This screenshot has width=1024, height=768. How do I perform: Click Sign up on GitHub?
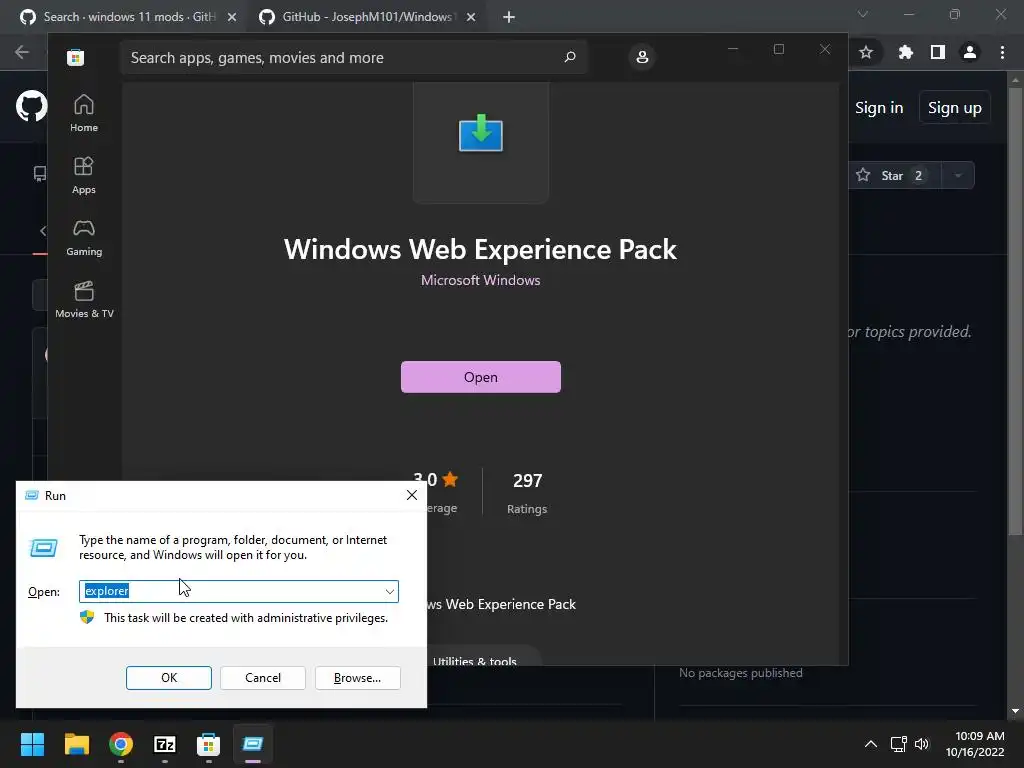pos(955,108)
